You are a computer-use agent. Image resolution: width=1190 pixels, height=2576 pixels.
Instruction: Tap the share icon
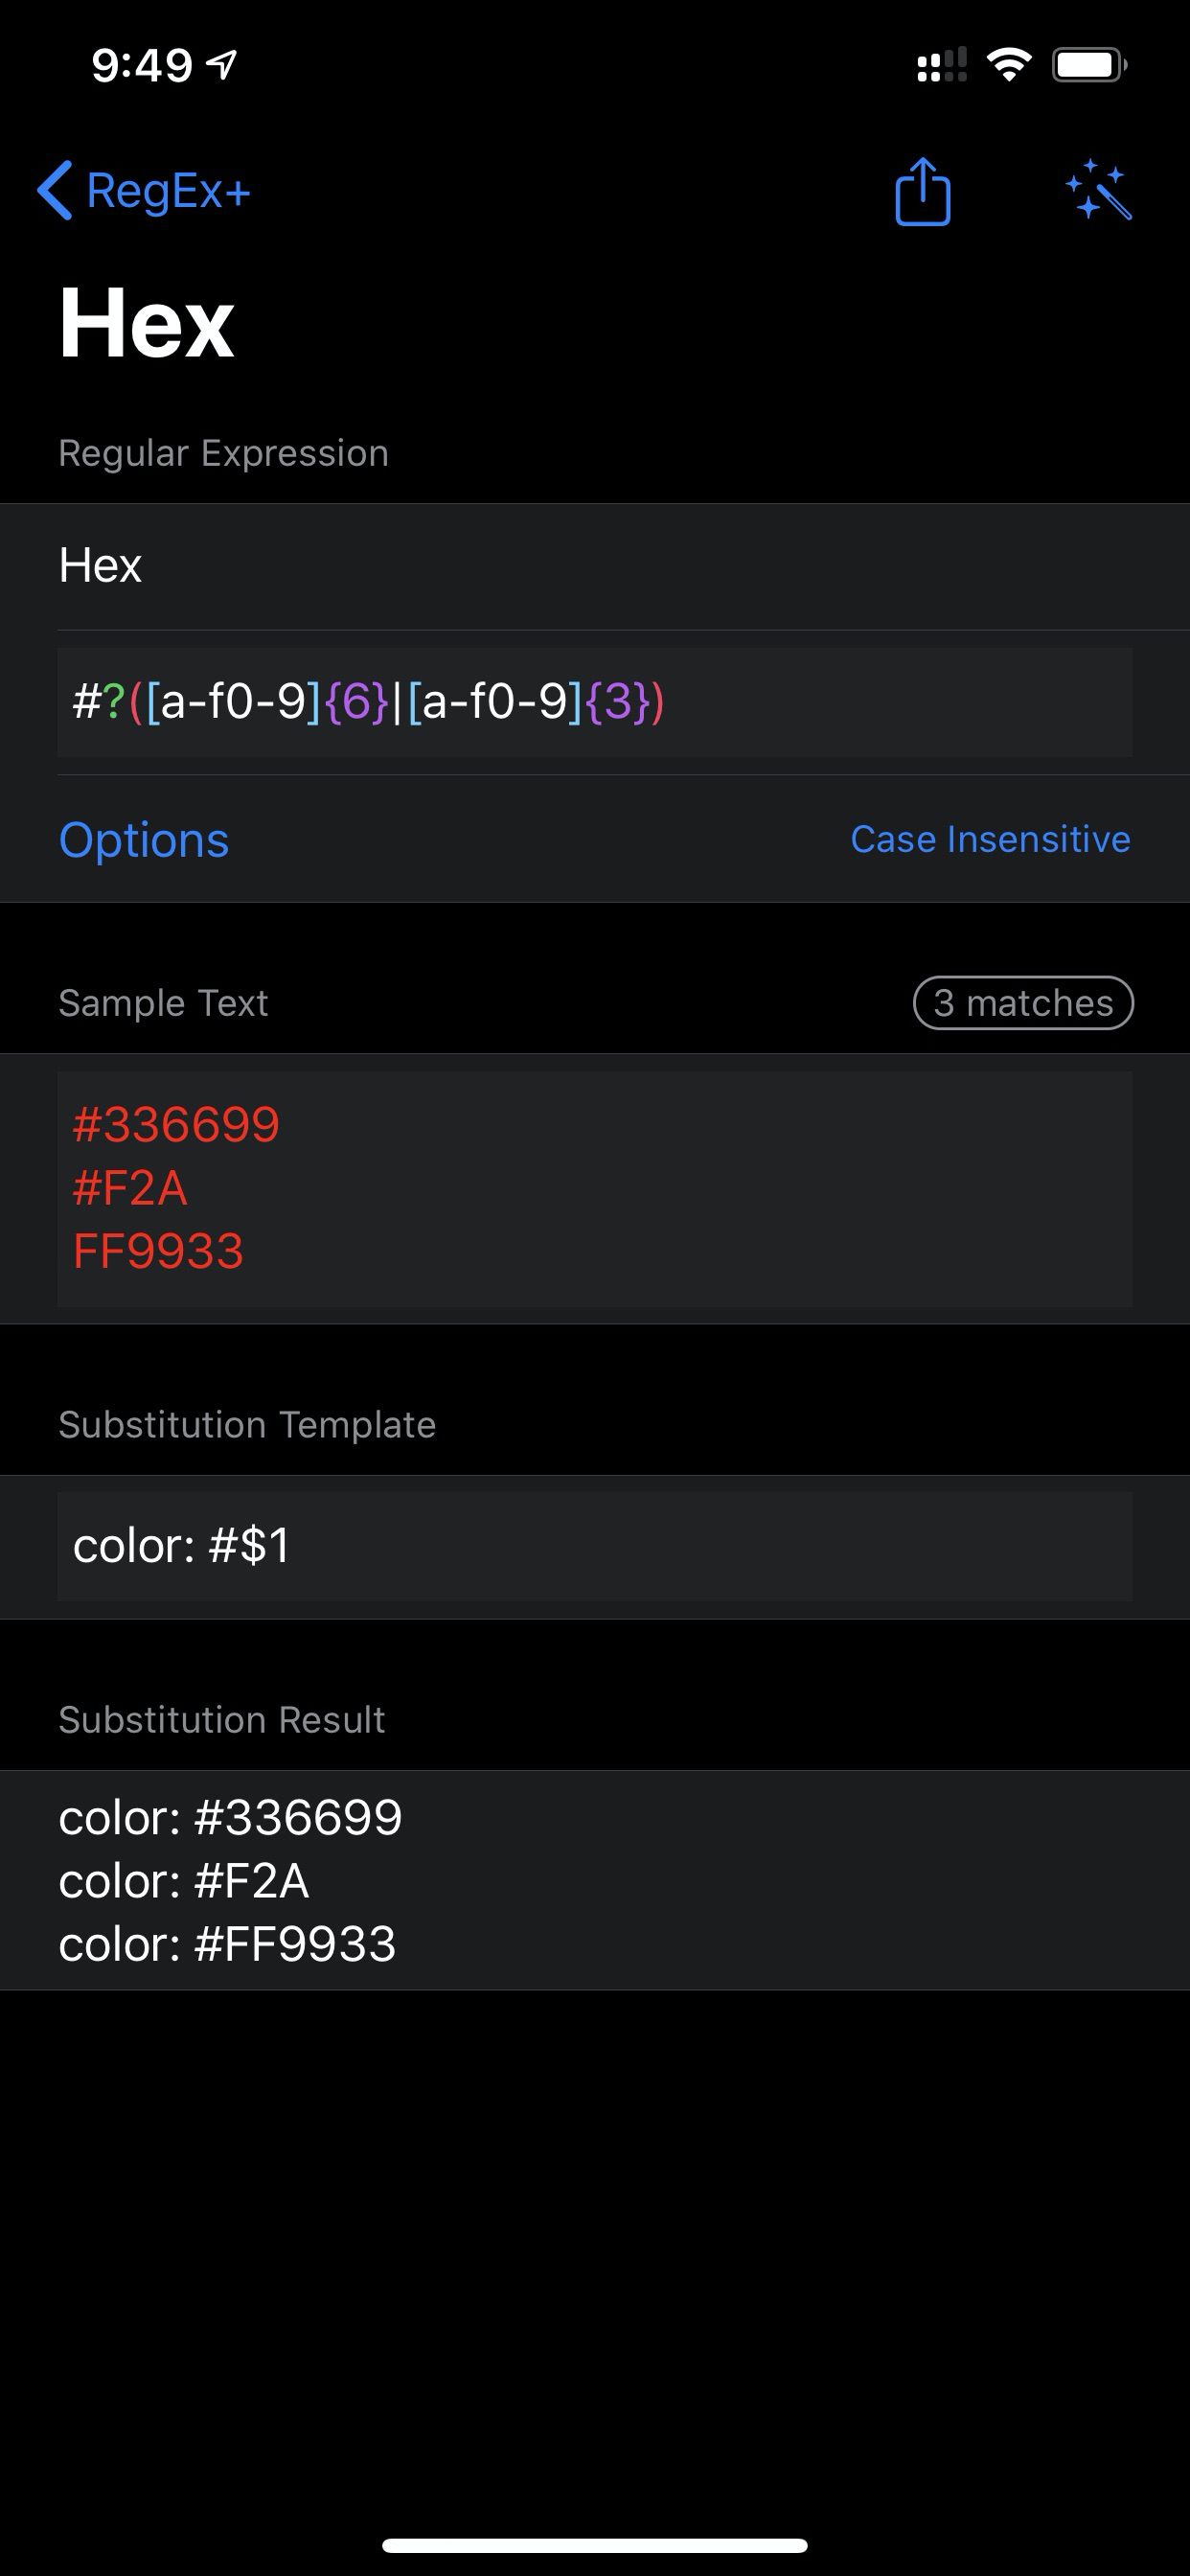tap(920, 192)
